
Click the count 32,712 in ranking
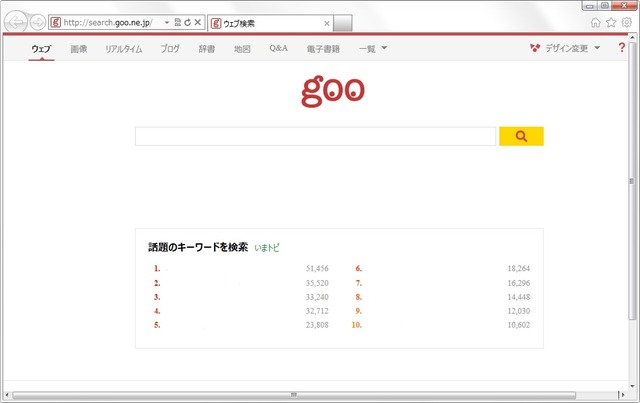pyautogui.click(x=317, y=311)
